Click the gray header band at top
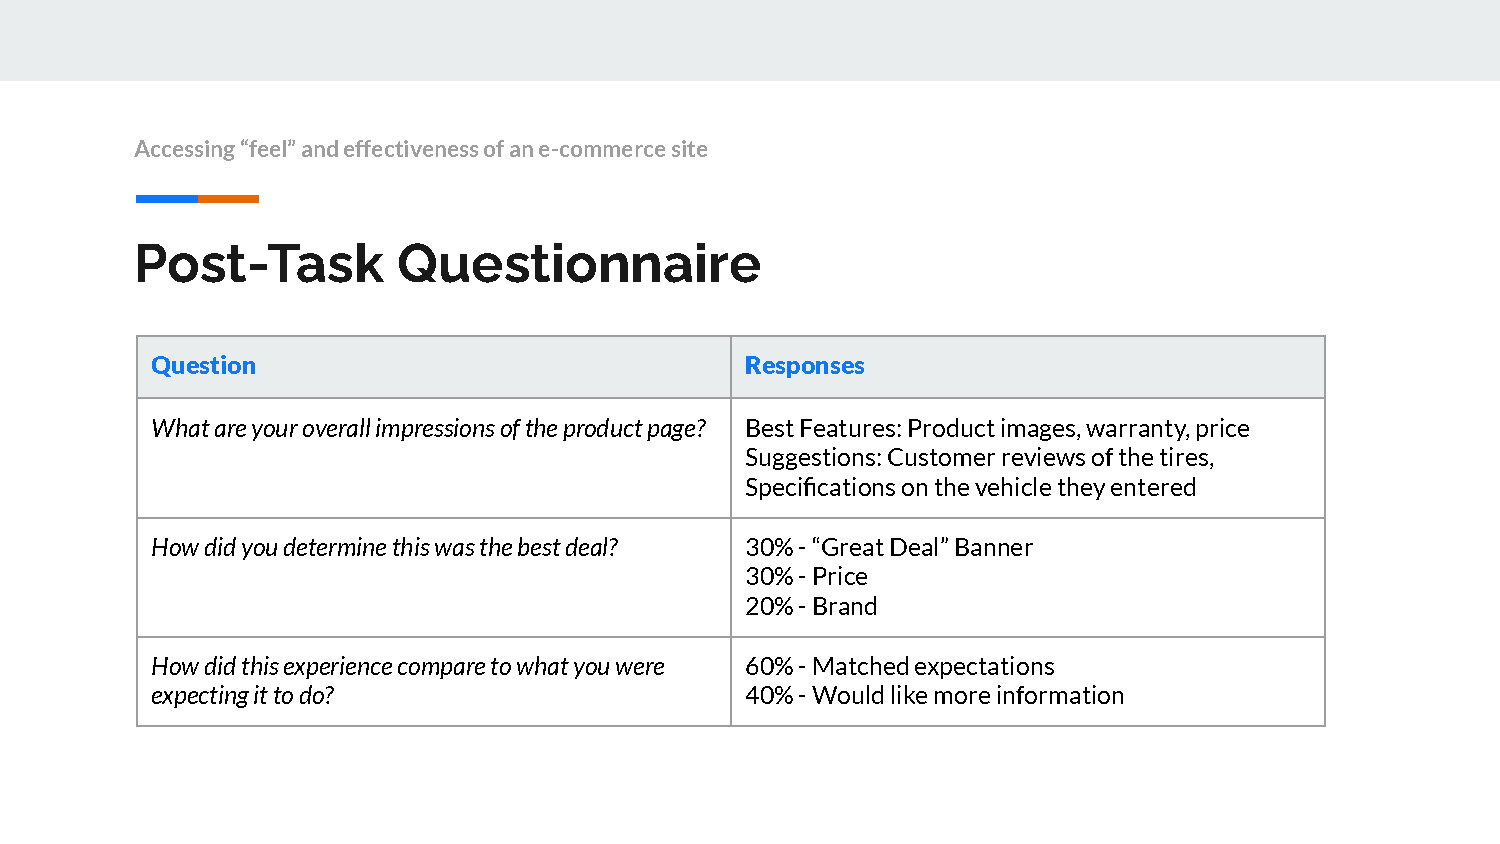The height and width of the screenshot is (844, 1500). (x=750, y=40)
